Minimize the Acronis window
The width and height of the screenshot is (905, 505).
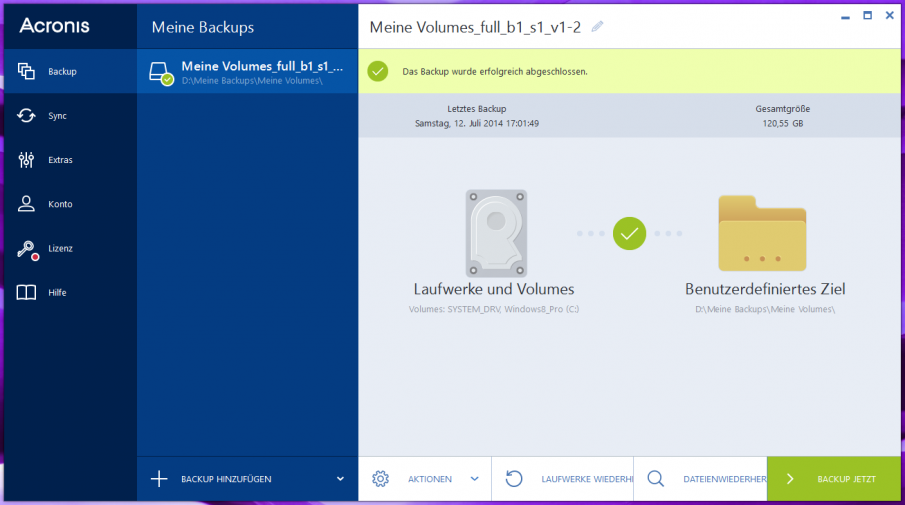pyautogui.click(x=846, y=16)
